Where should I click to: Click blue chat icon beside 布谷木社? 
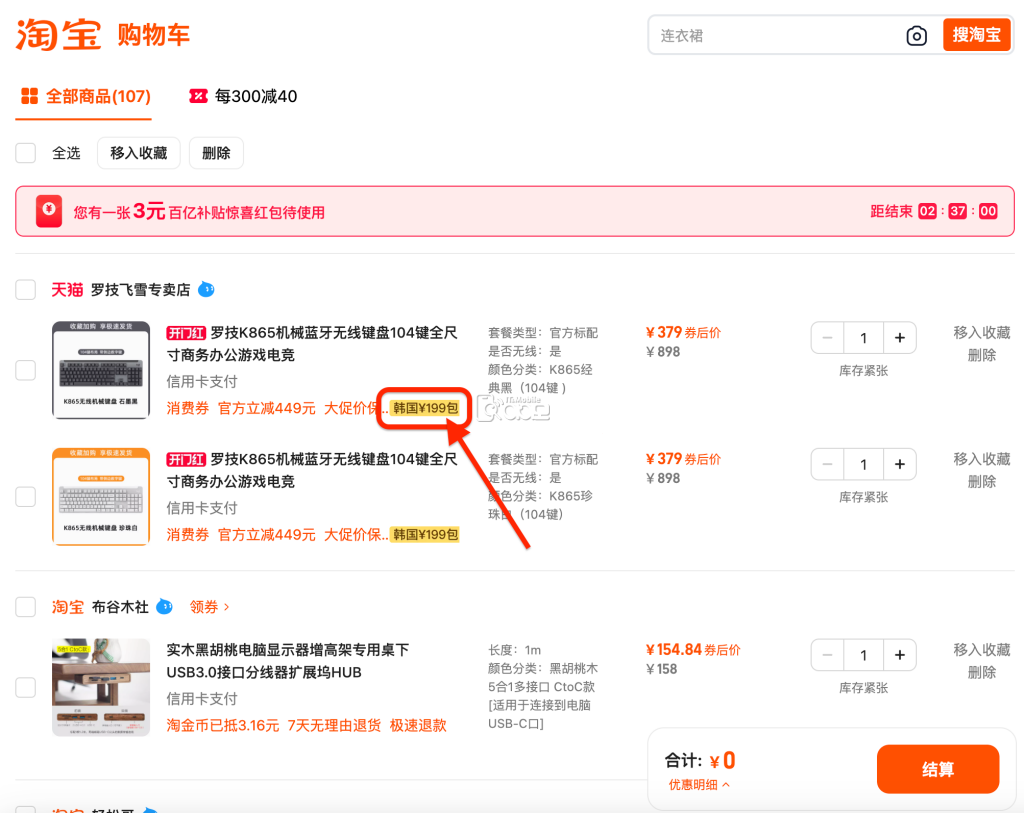(x=165, y=607)
